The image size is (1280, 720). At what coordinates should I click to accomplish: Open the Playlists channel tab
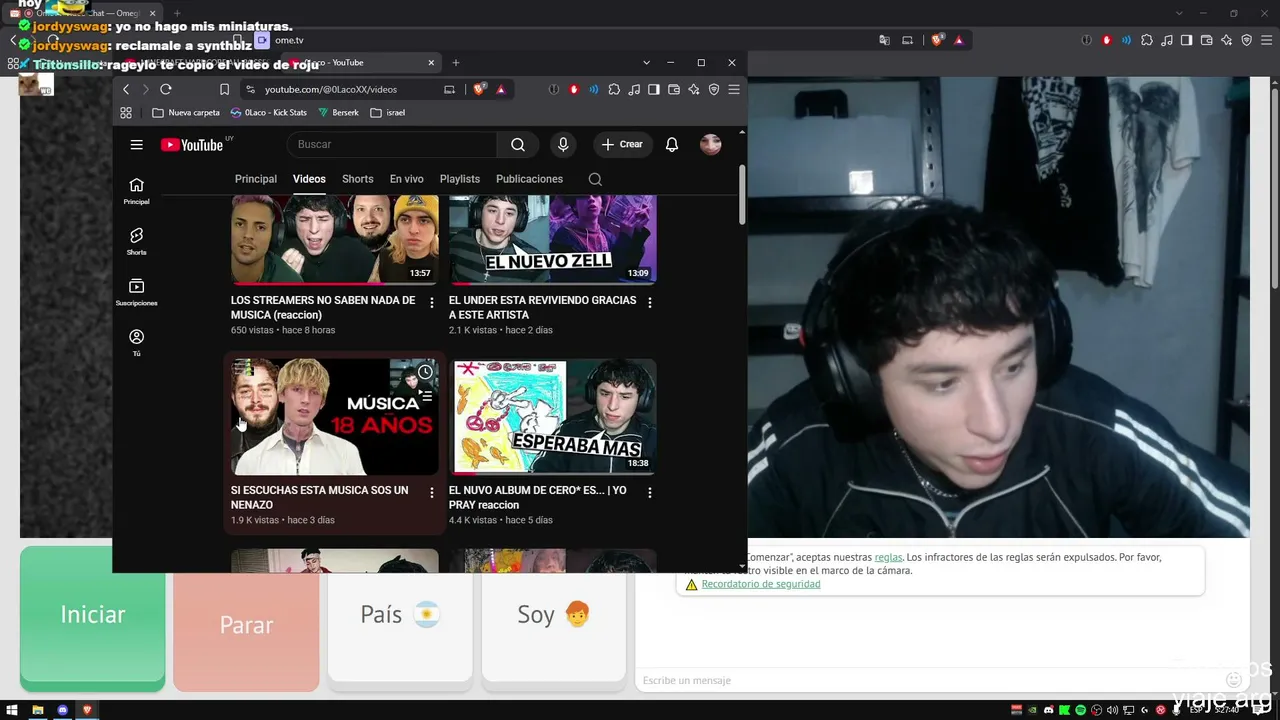click(x=460, y=179)
